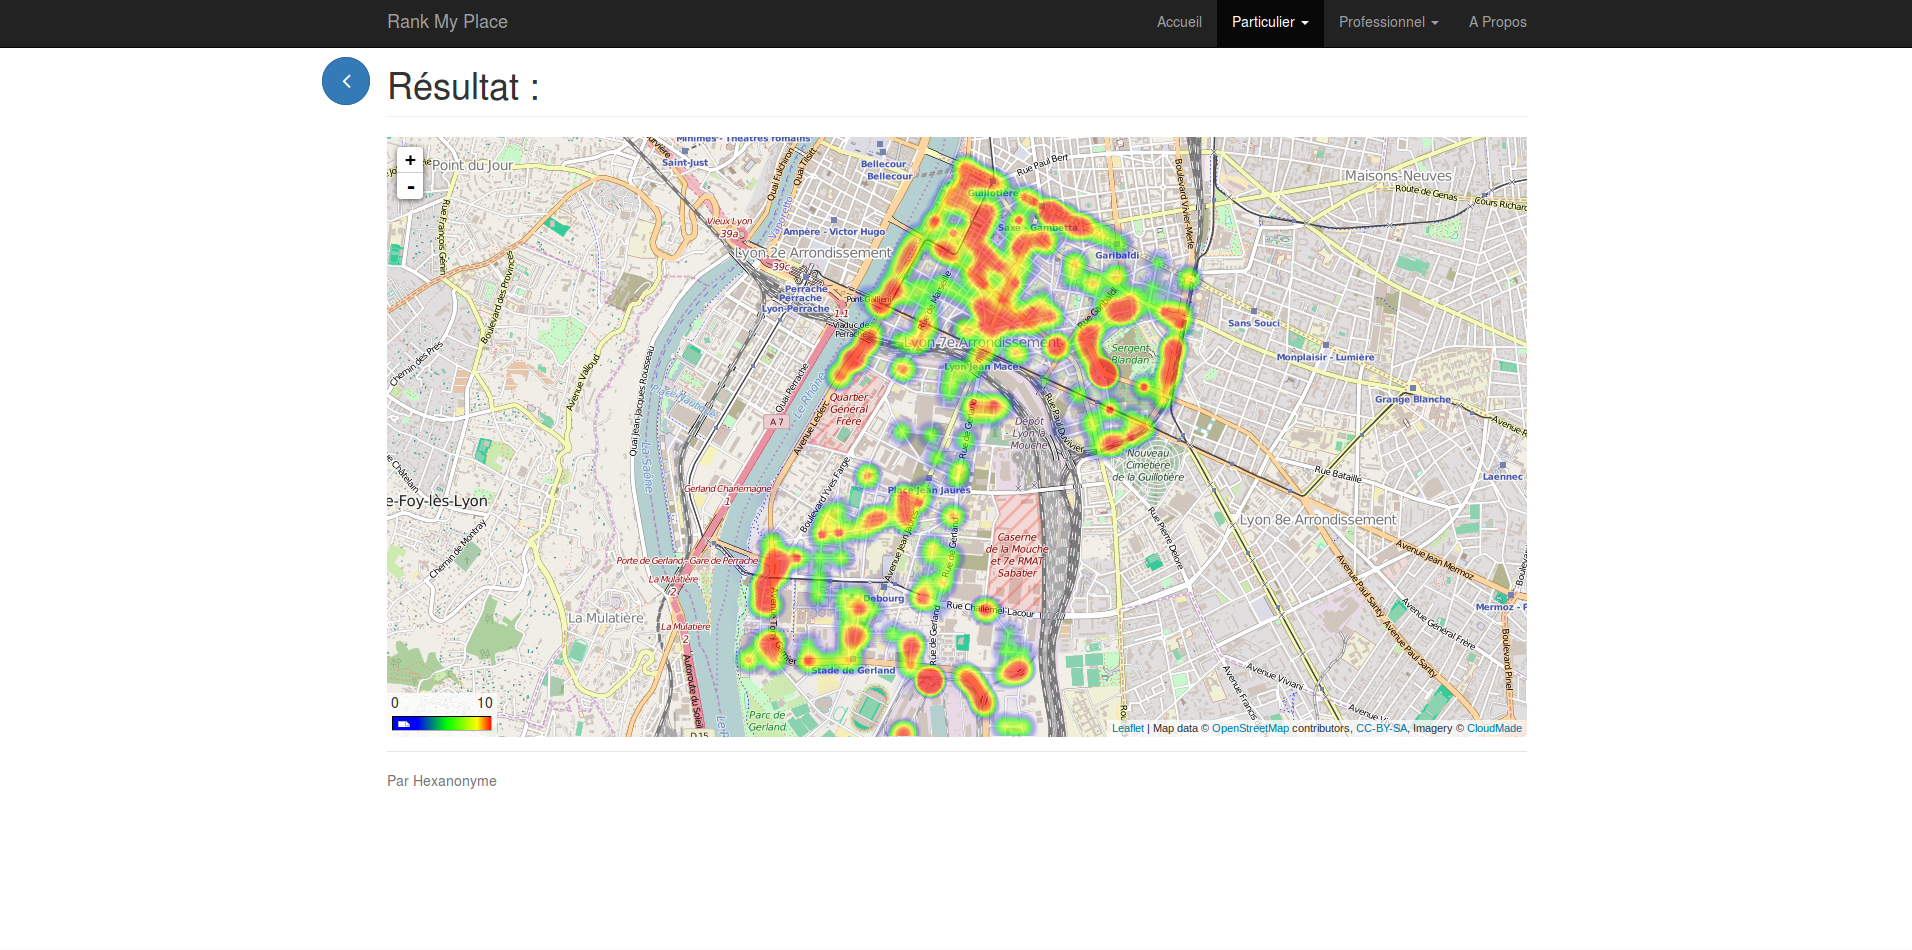
Task: Click the Lyon 2e Arrondissement map label
Action: point(813,253)
